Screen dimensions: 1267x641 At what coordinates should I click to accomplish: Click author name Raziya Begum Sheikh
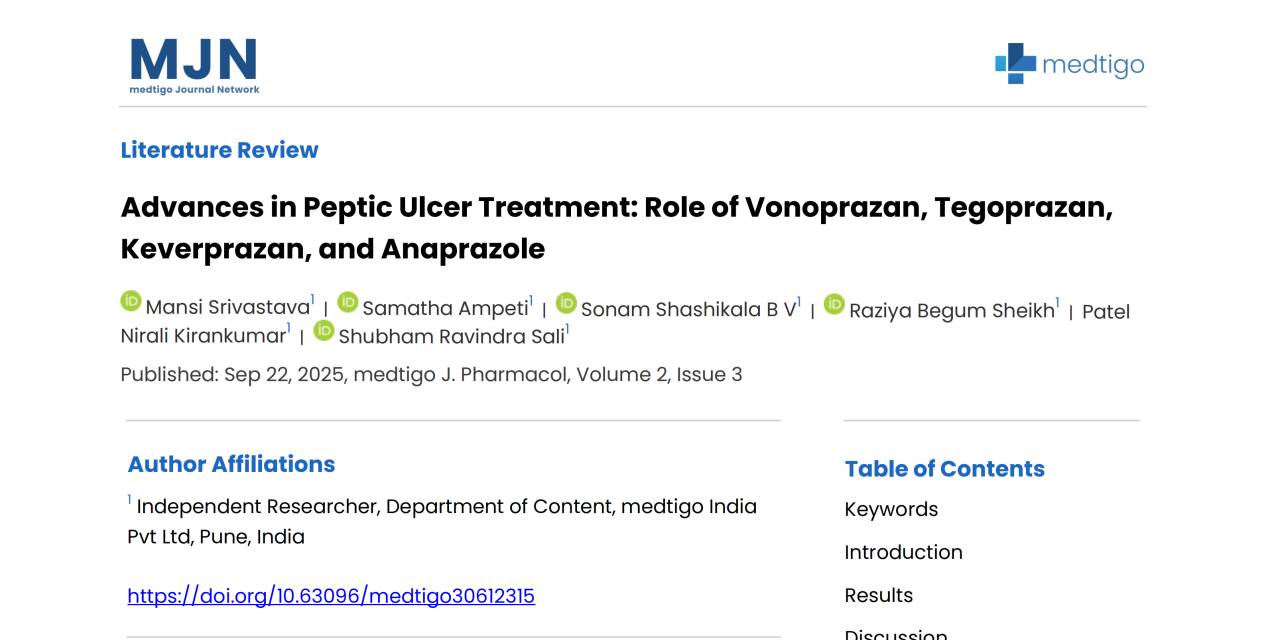(951, 311)
